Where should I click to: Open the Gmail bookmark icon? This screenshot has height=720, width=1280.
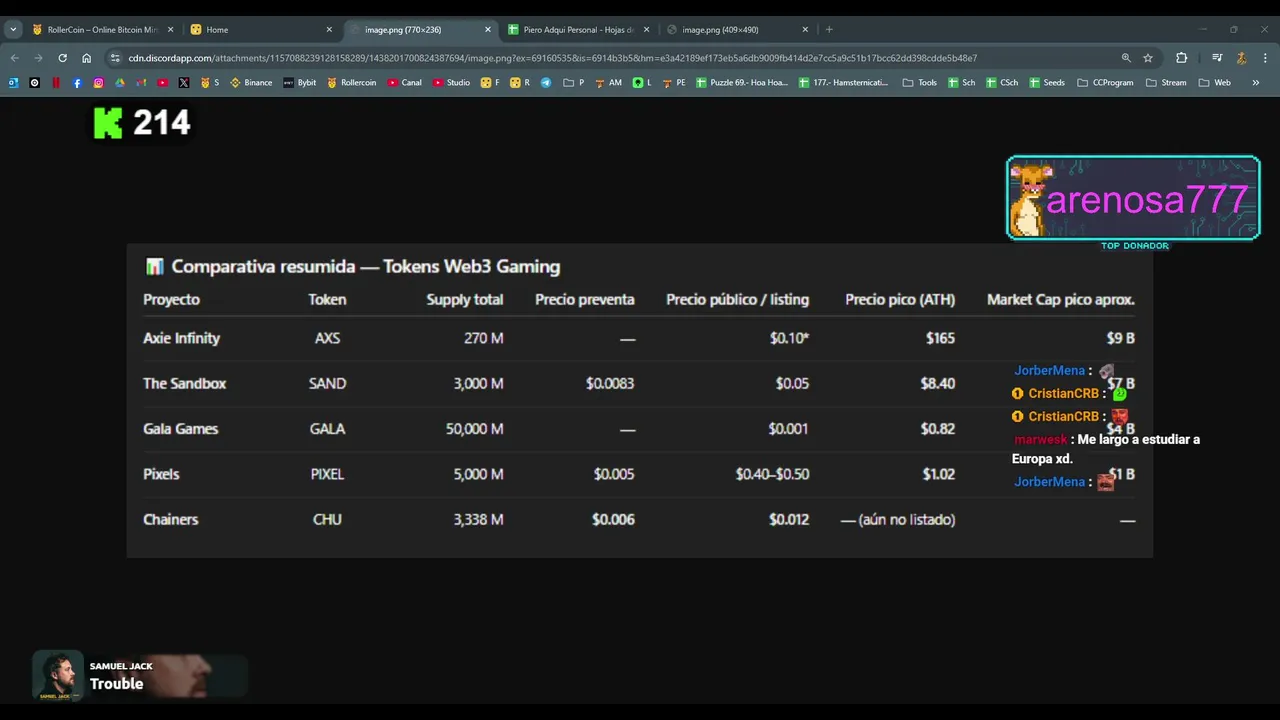[x=141, y=83]
